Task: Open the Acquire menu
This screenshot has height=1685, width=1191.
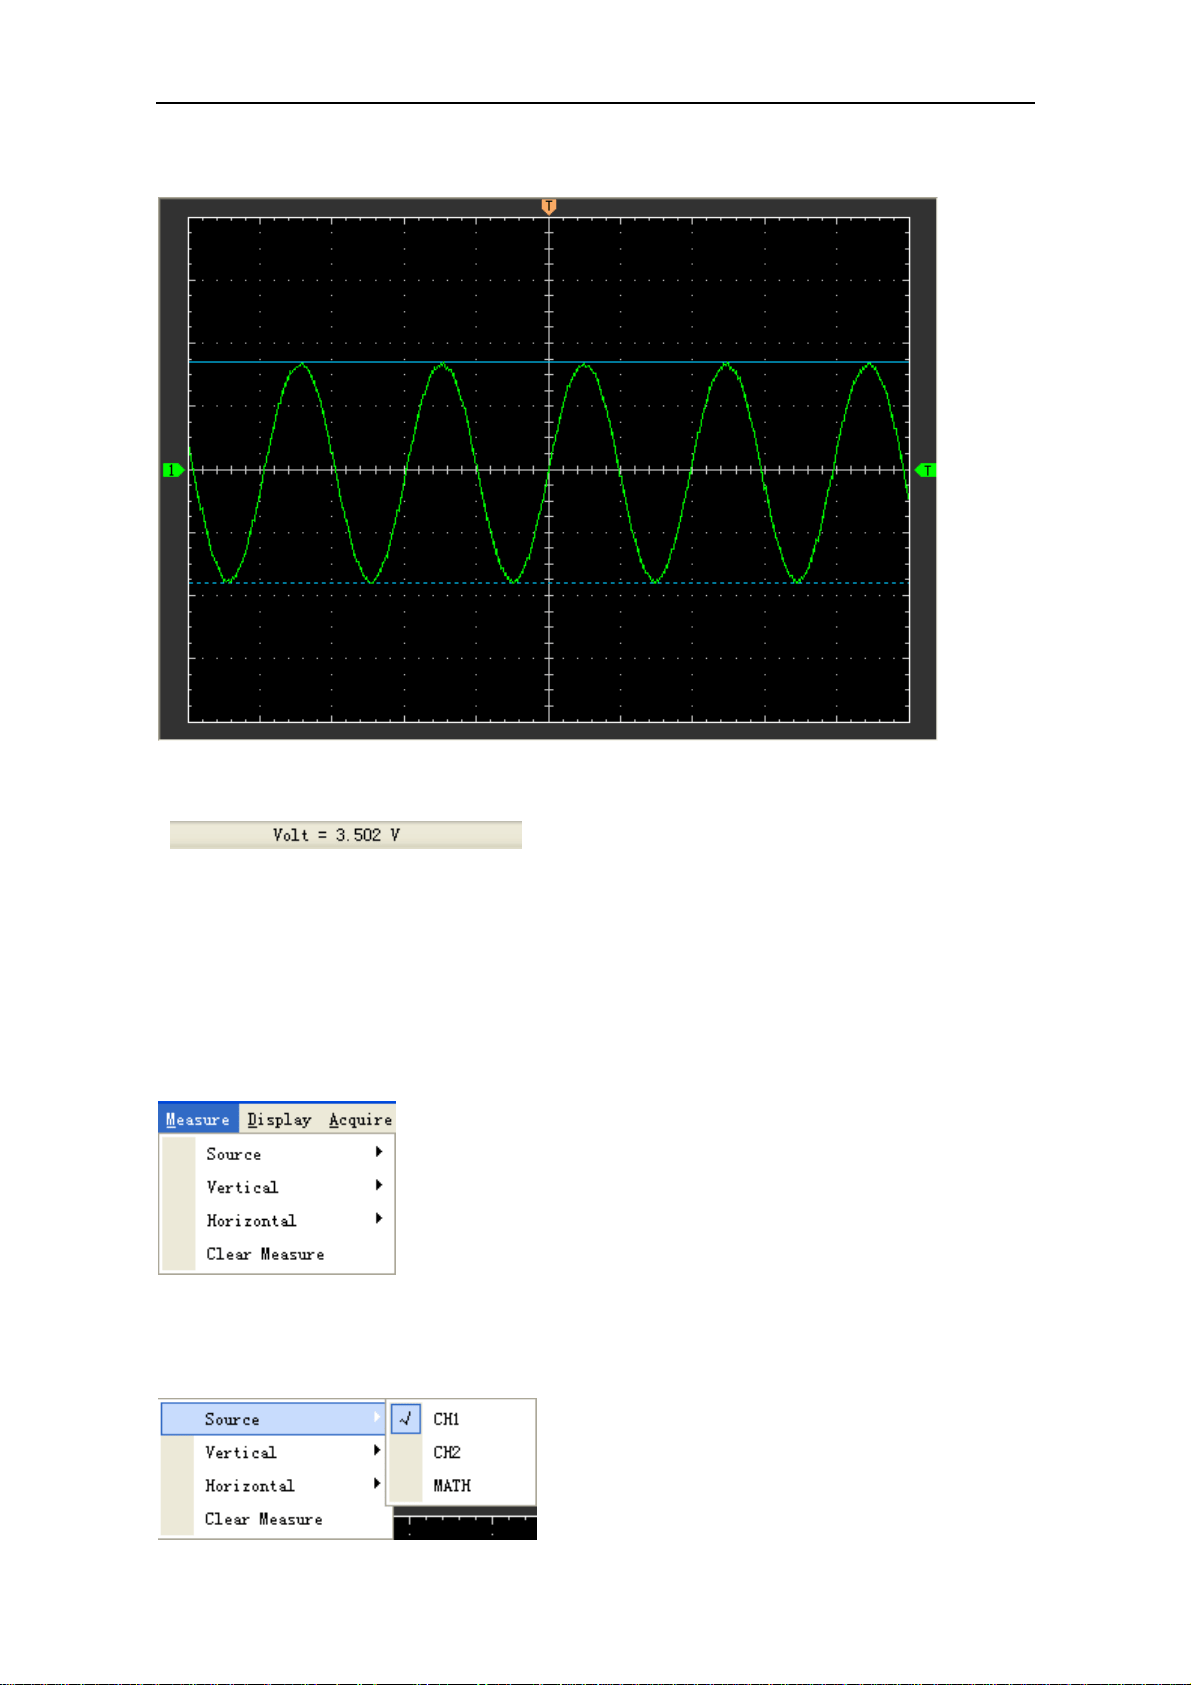Action: coord(360,1119)
